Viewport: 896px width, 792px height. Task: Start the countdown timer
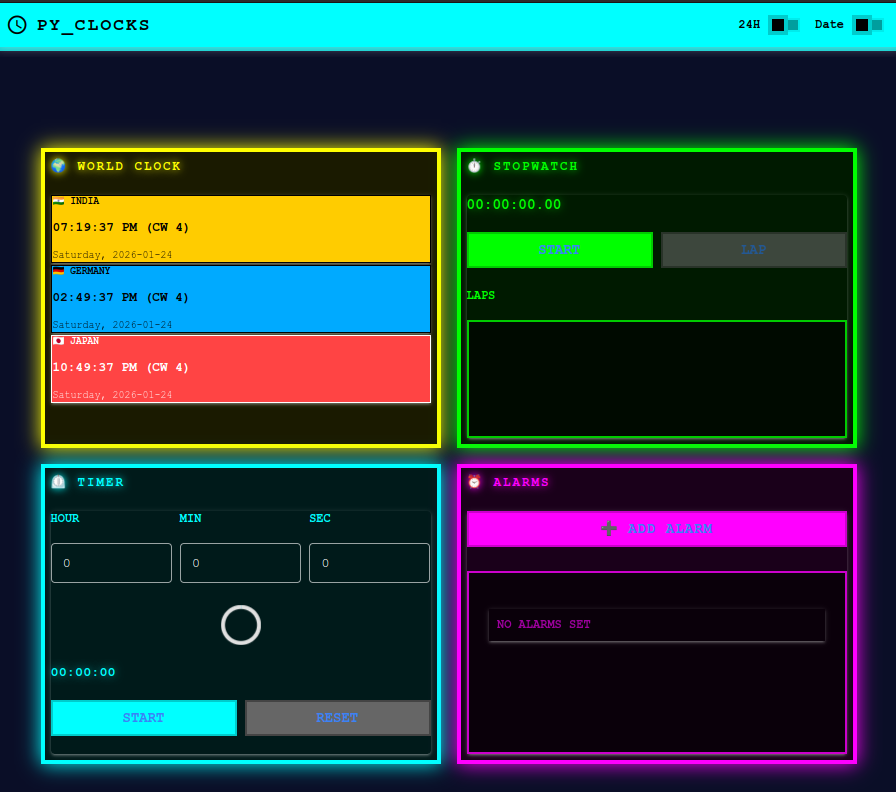click(143, 717)
